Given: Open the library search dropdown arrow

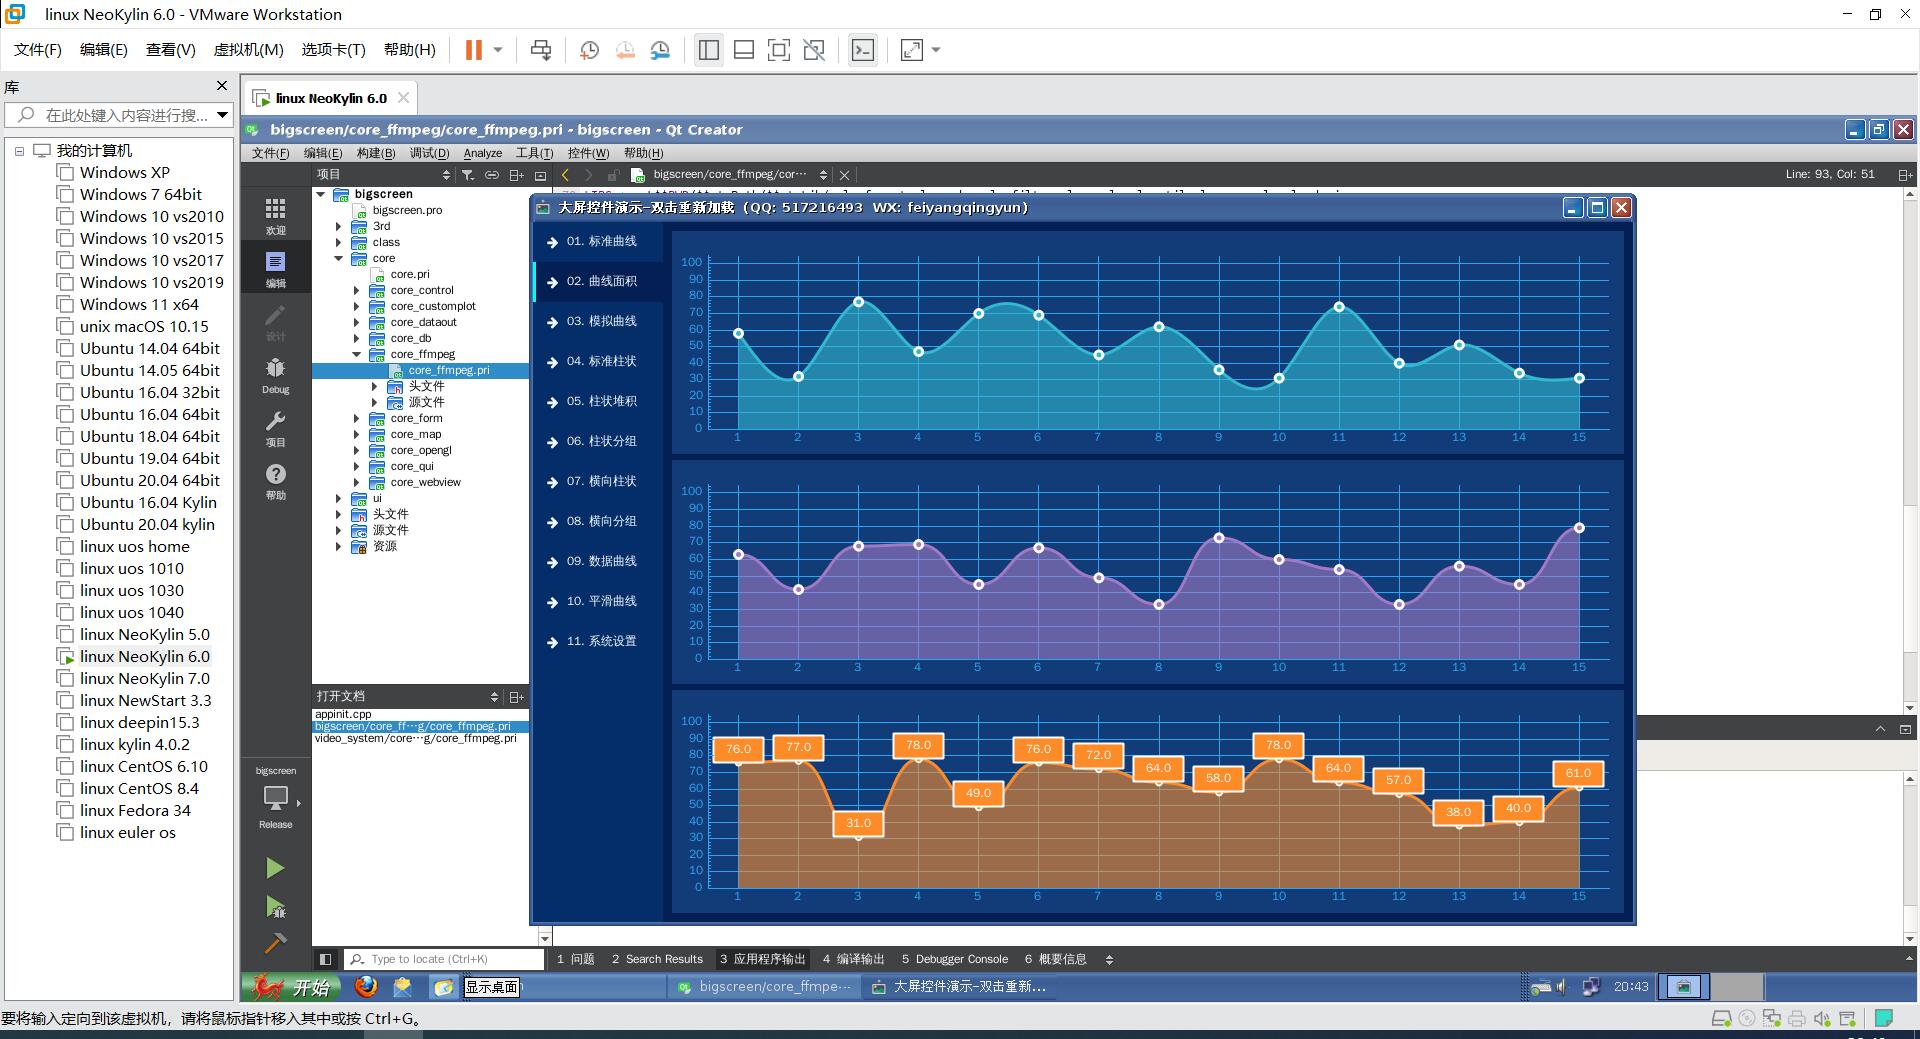Looking at the screenshot, I should [222, 115].
